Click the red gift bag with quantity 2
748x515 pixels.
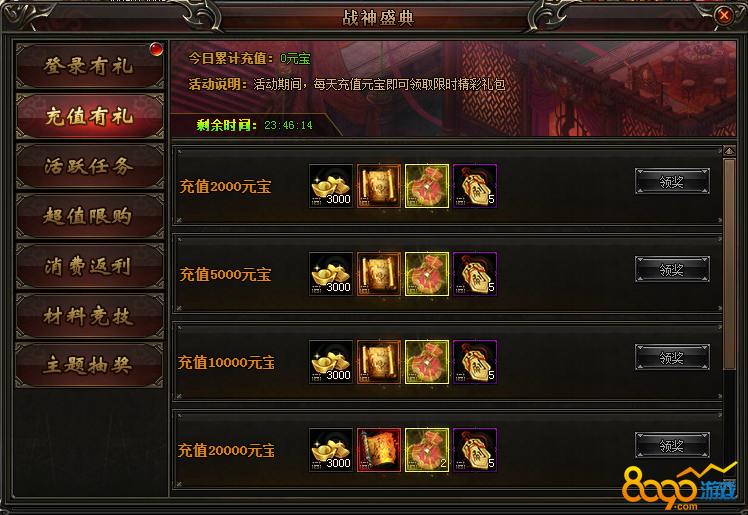(x=427, y=450)
